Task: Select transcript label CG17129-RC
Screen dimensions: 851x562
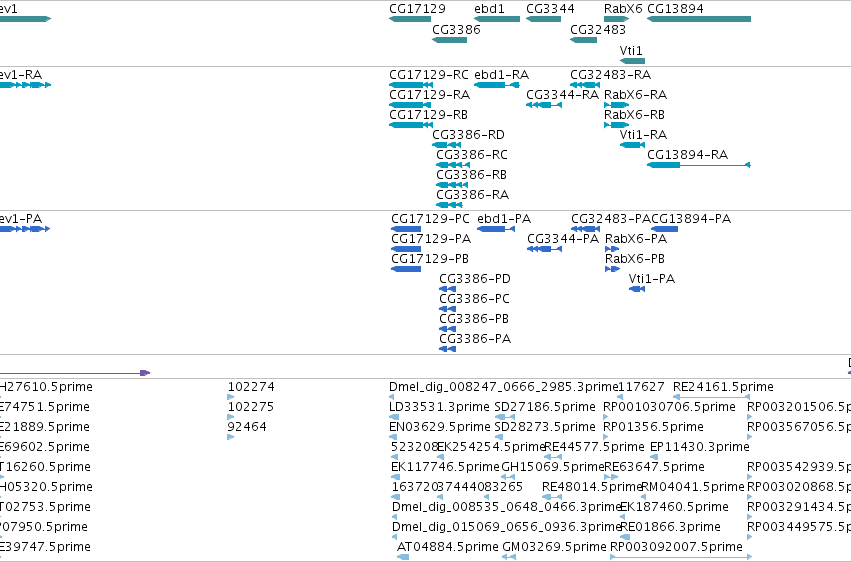Action: tap(429, 74)
